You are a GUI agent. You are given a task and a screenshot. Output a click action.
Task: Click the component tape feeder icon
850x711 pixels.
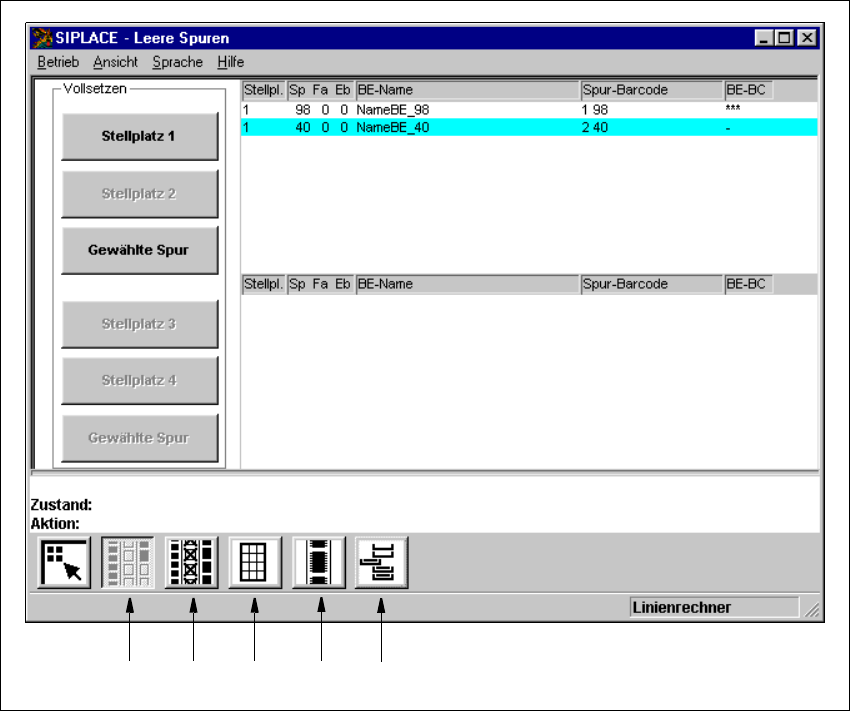(x=319, y=563)
